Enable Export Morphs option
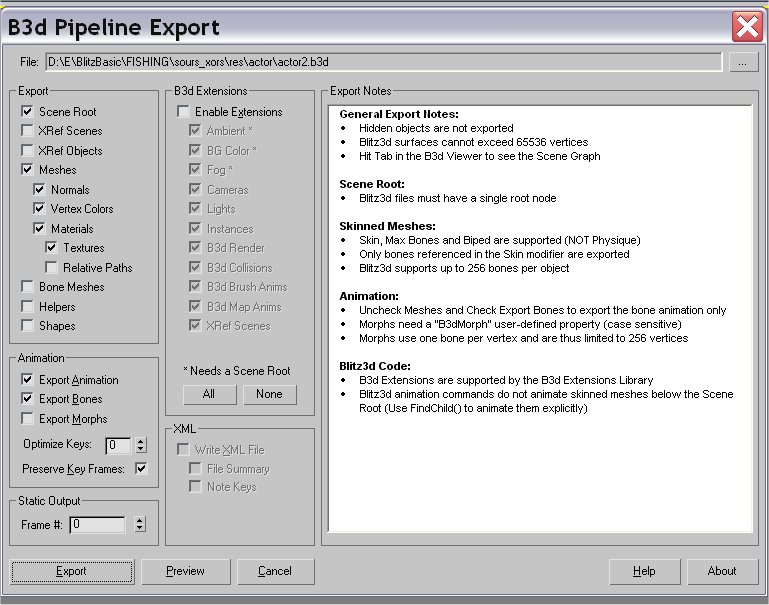This screenshot has height=605, width=769. coord(27,419)
